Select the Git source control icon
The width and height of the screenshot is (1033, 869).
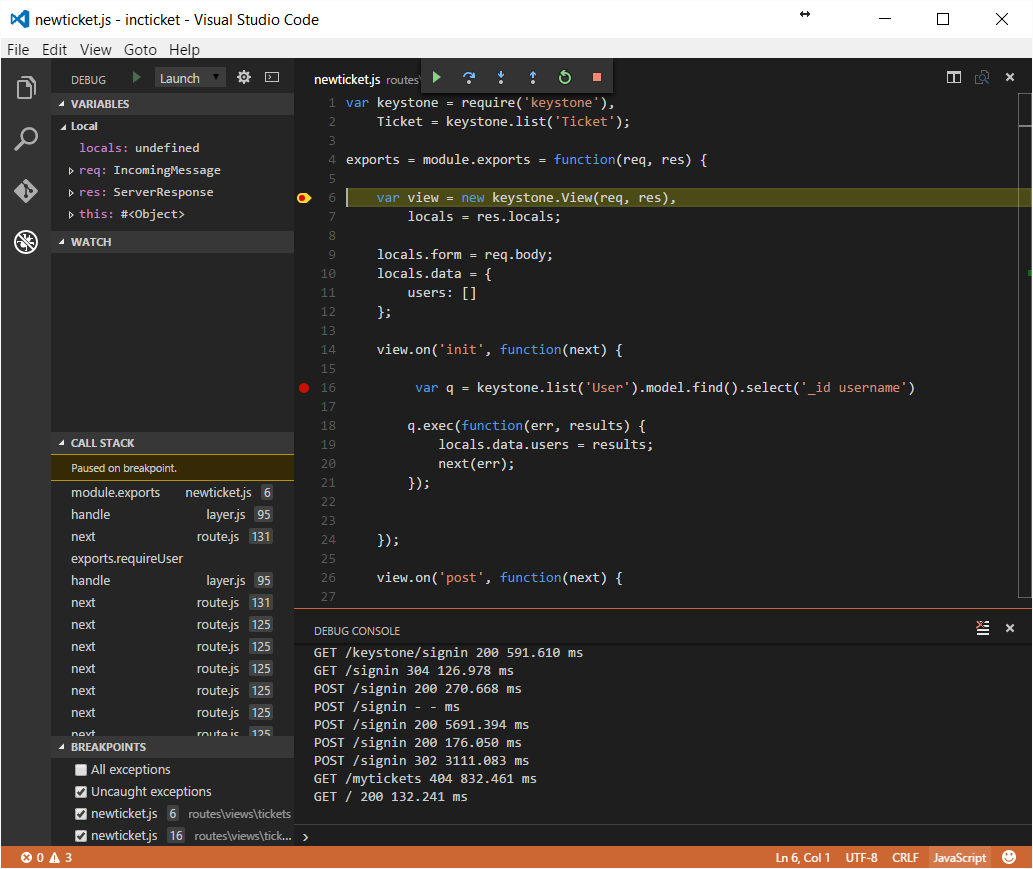pos(25,190)
